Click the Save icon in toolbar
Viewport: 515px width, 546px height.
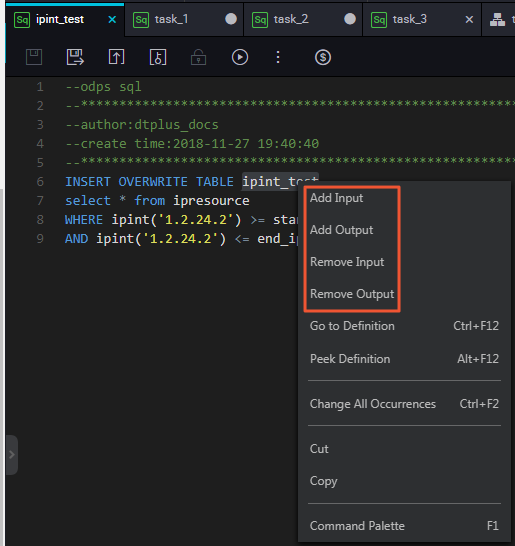click(x=34, y=57)
